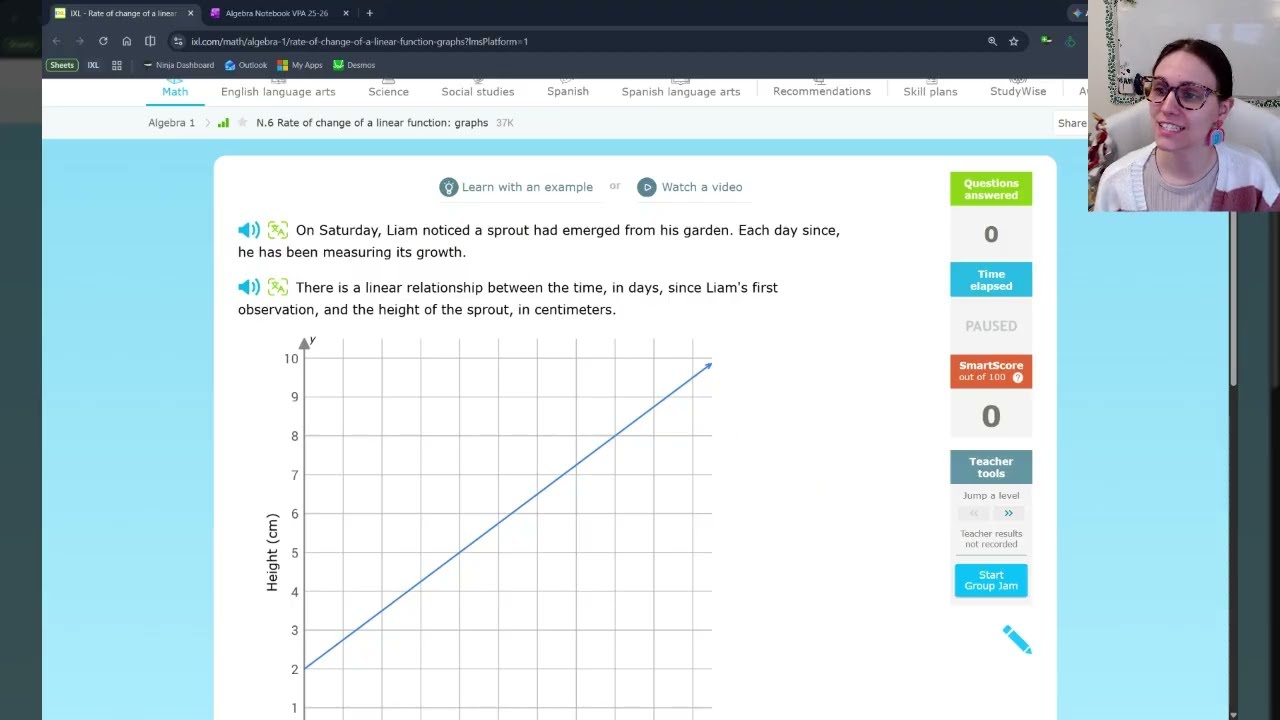Open the Ninja Dashboard bookmark
Viewport: 1280px width, 720px height.
pyautogui.click(x=179, y=65)
